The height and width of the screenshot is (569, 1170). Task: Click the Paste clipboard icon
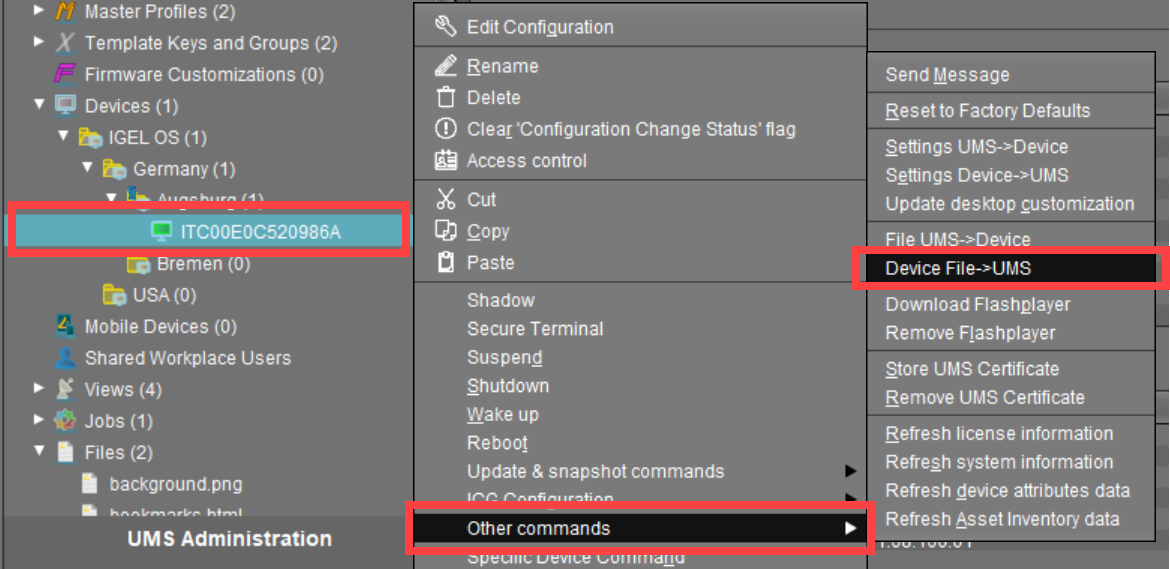(446, 263)
